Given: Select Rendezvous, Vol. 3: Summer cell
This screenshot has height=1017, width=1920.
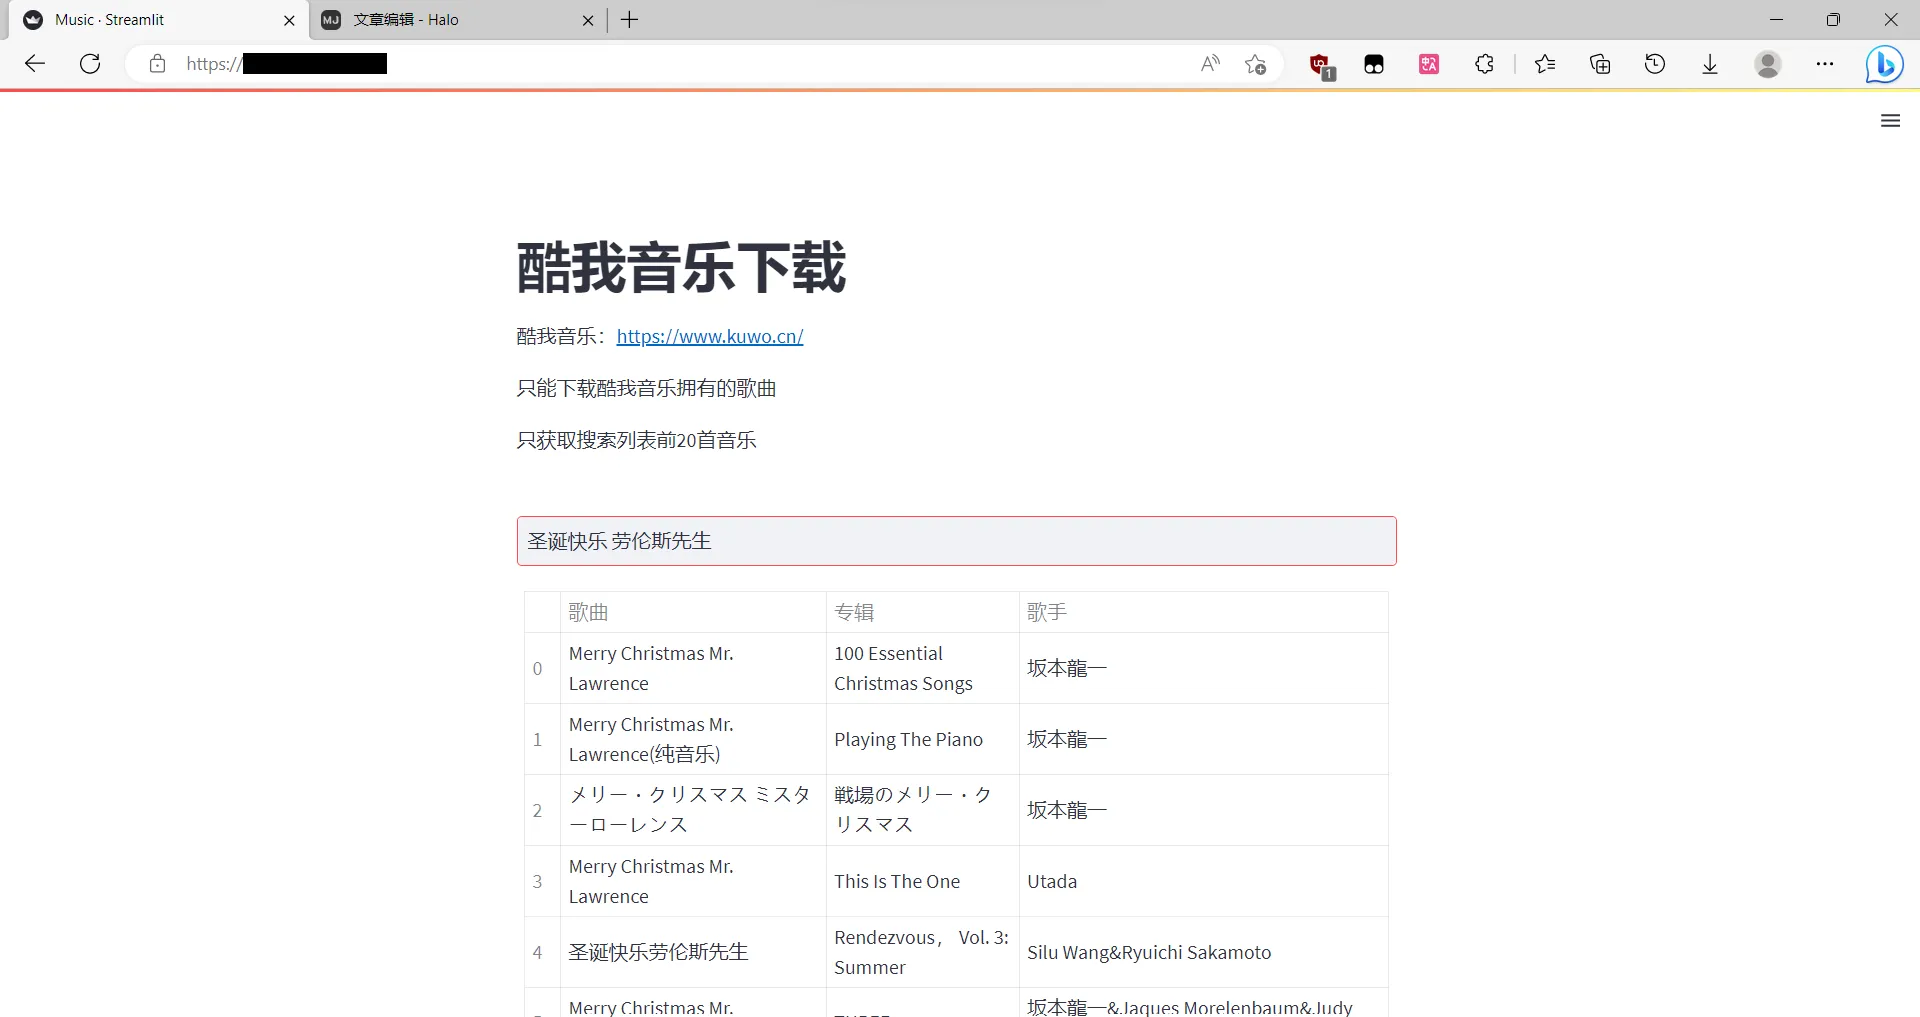Looking at the screenshot, I should (922, 952).
